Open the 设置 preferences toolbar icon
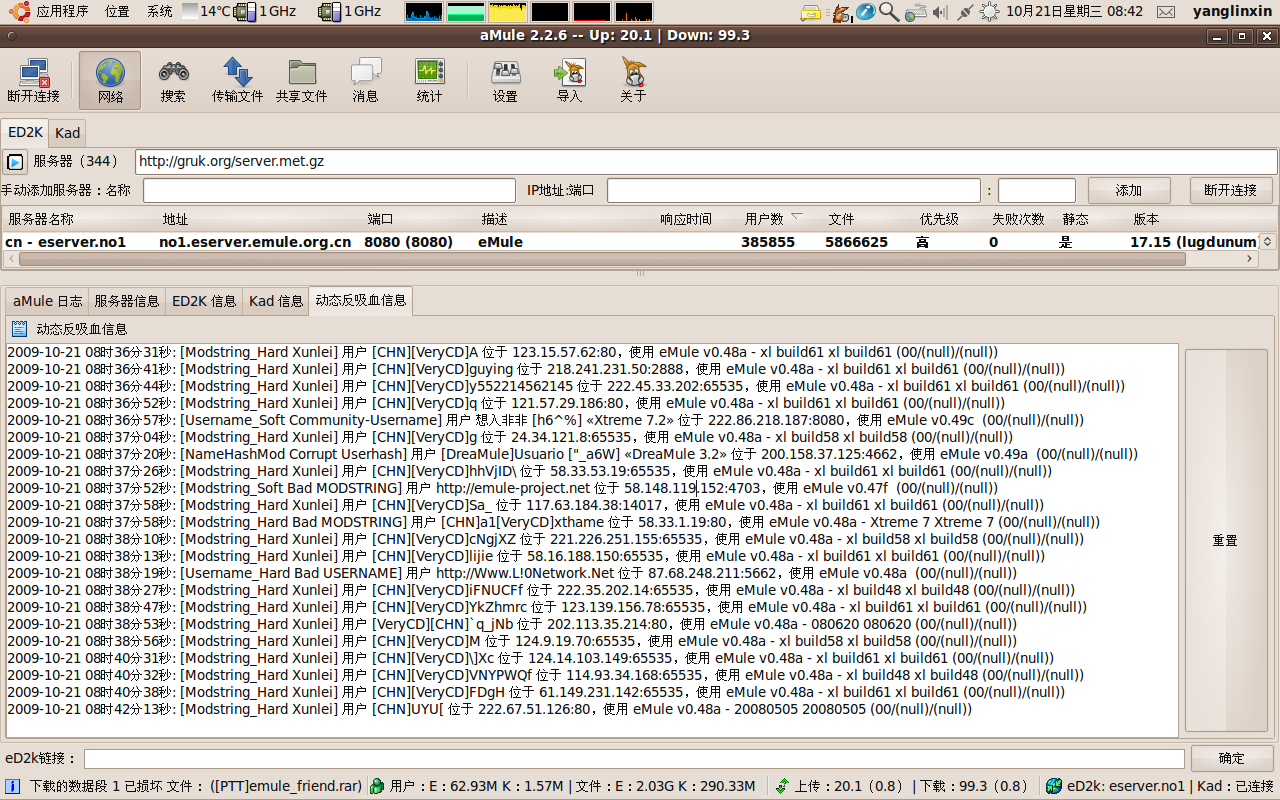This screenshot has width=1280, height=800. point(505,80)
